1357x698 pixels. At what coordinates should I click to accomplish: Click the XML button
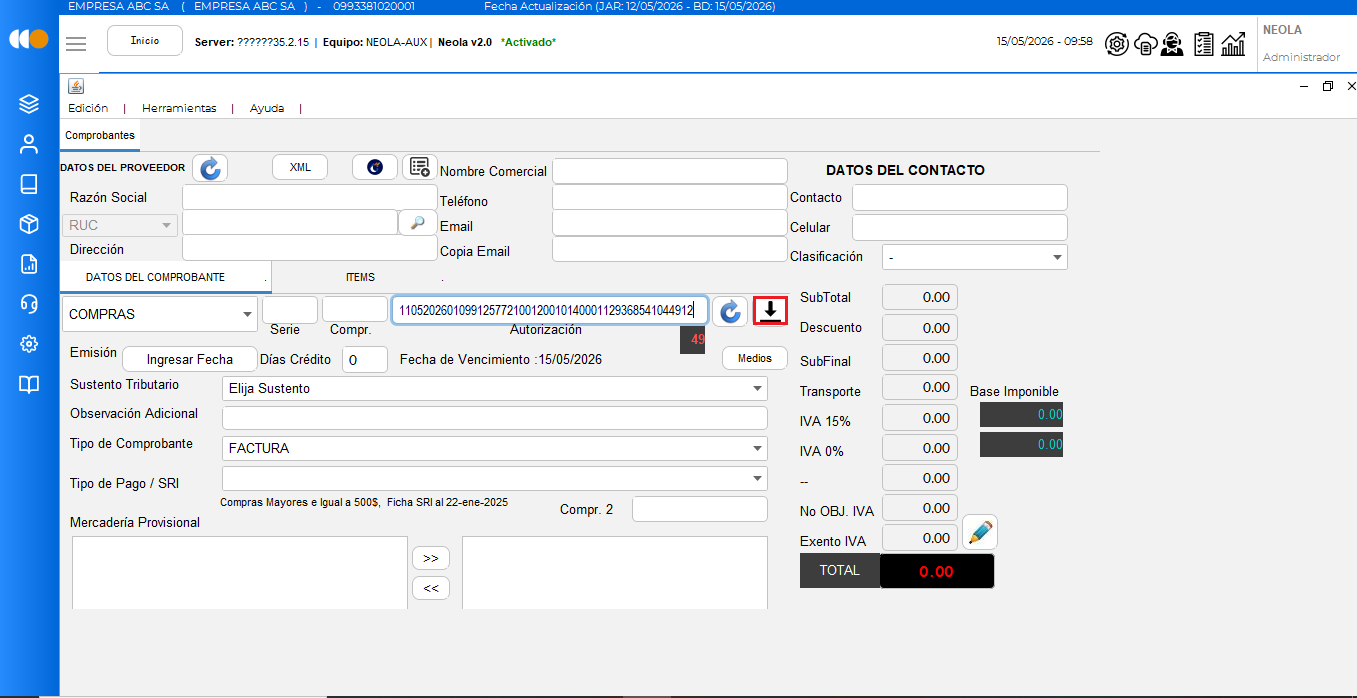[x=300, y=167]
